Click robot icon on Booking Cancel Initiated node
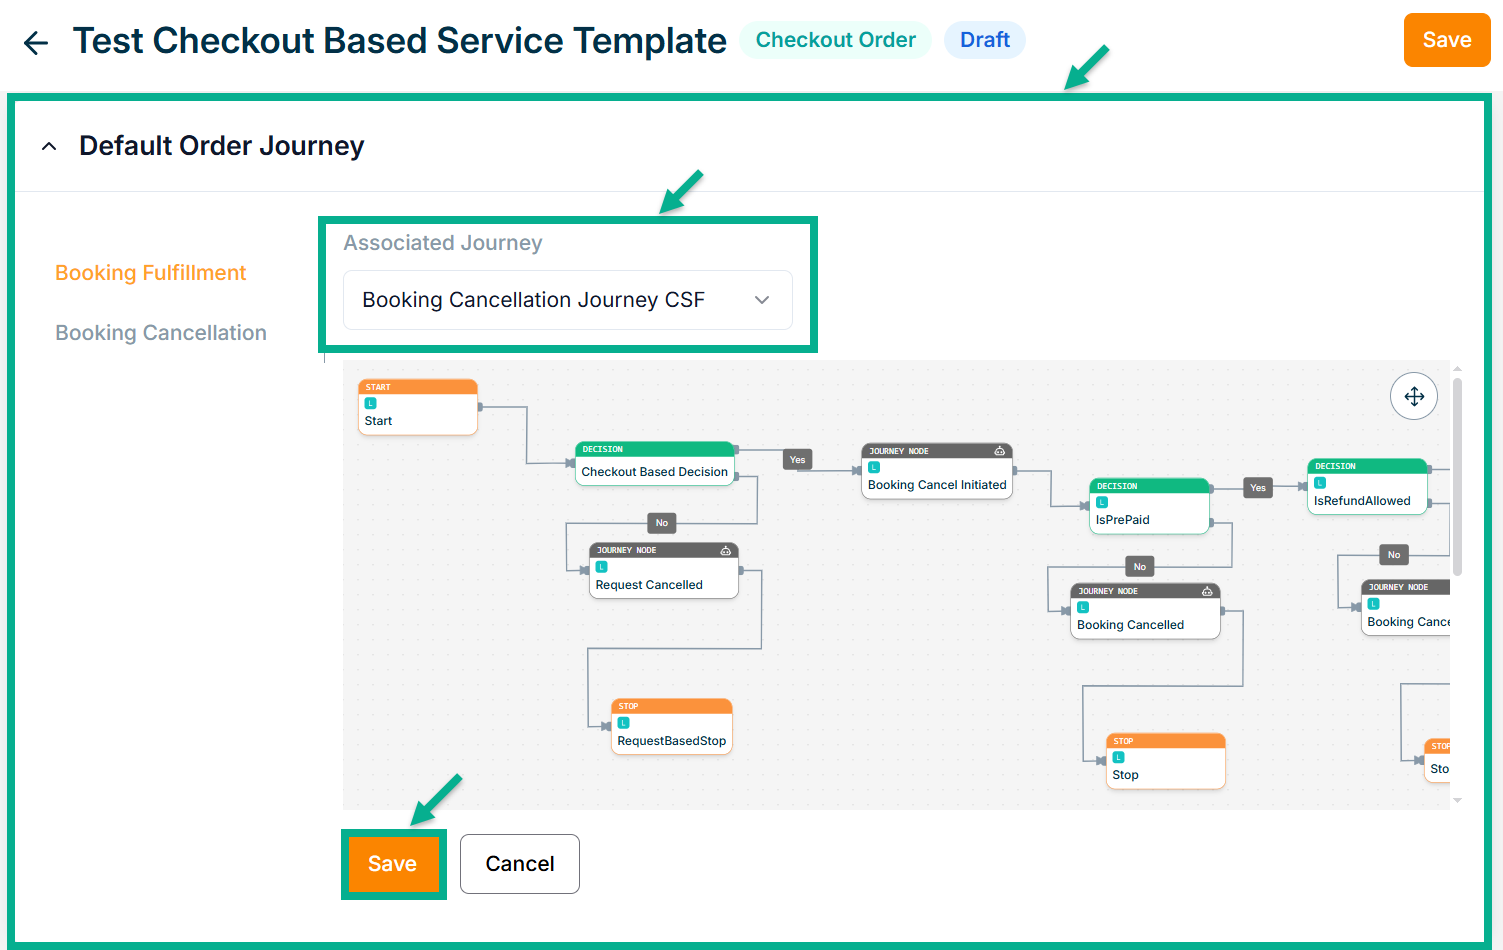 click(999, 451)
